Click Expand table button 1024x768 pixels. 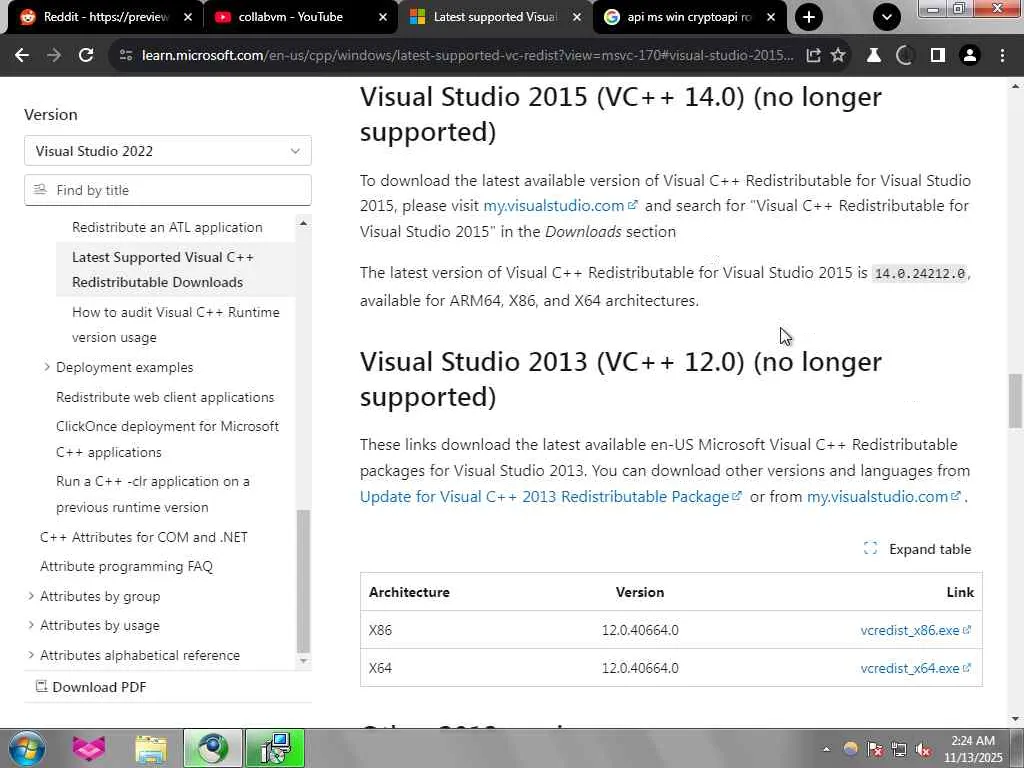click(918, 549)
